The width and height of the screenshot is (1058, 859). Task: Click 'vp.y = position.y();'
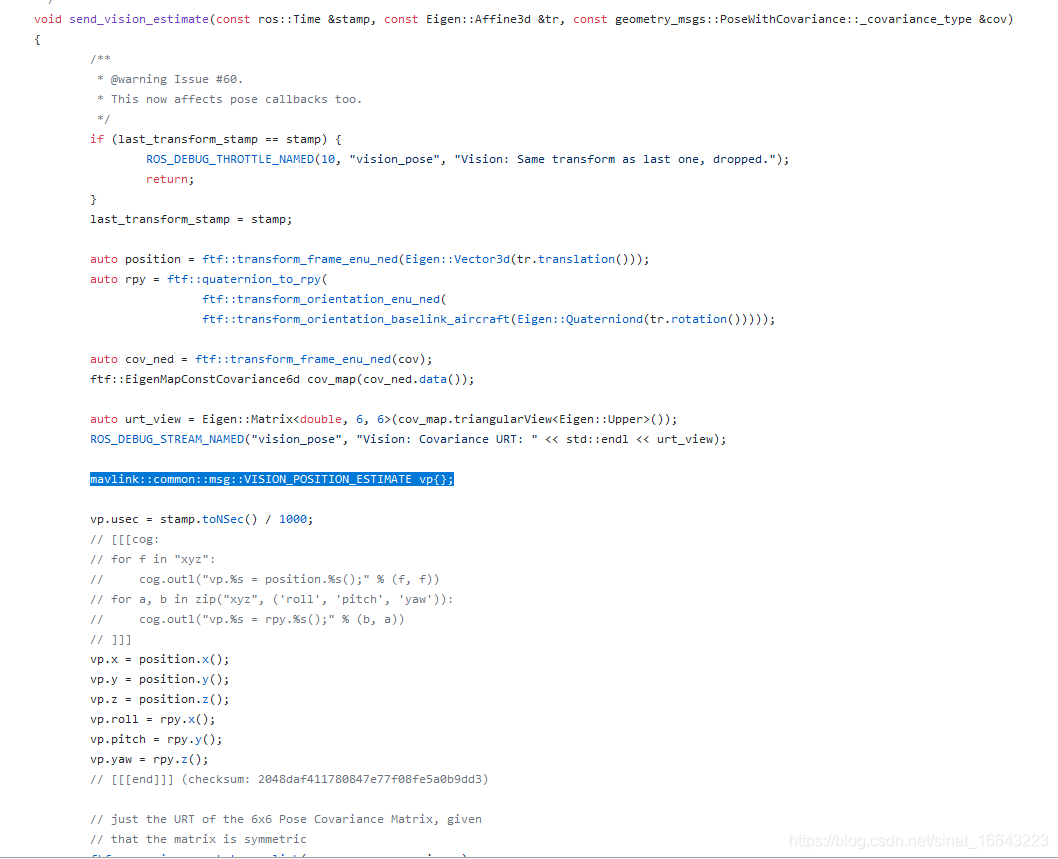tap(160, 679)
